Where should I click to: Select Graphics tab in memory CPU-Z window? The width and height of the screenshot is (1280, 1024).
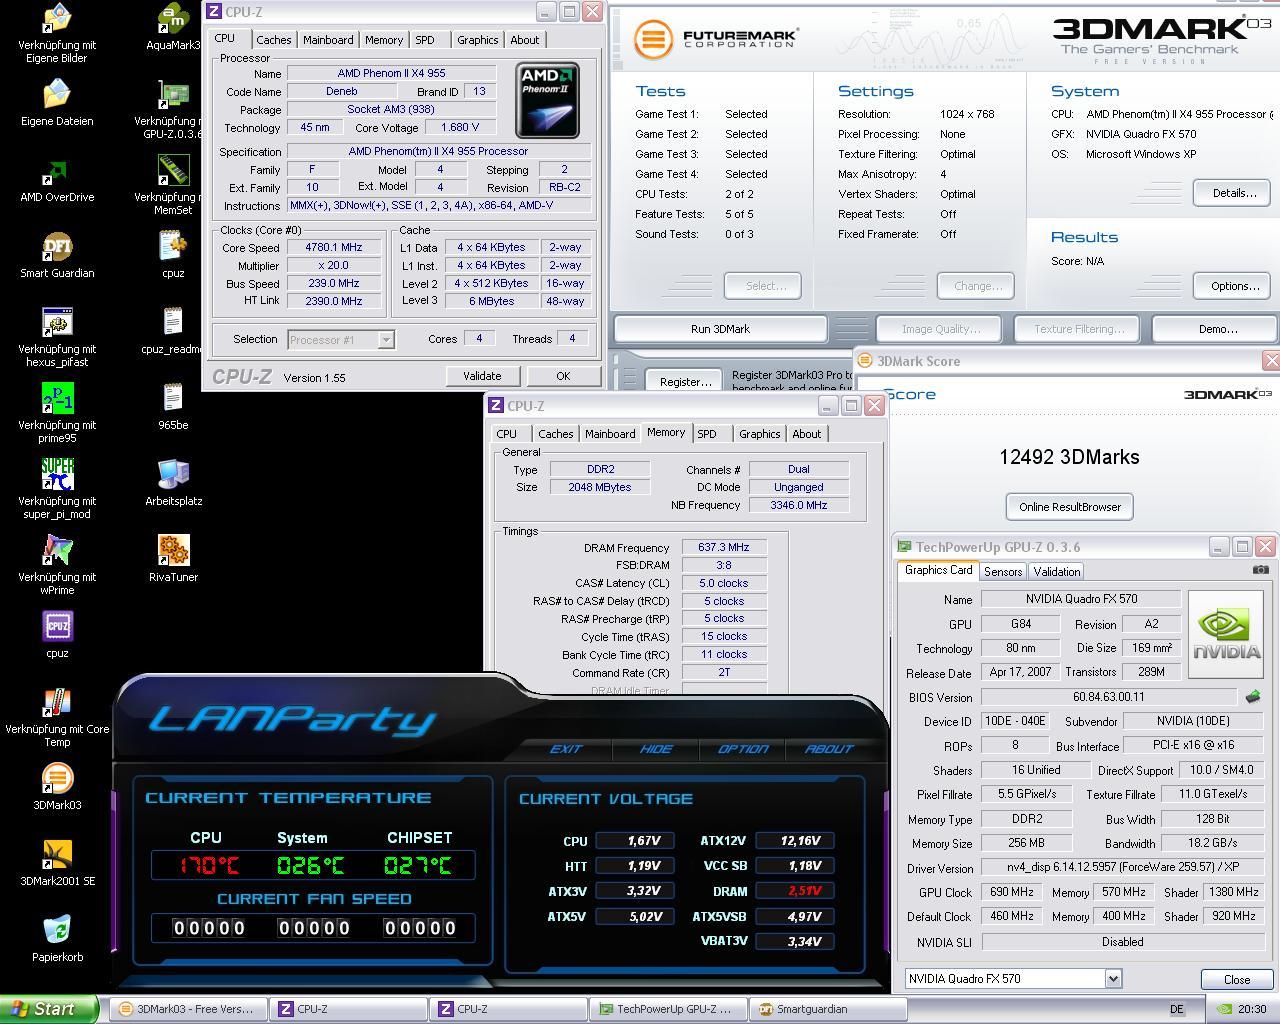pos(759,434)
